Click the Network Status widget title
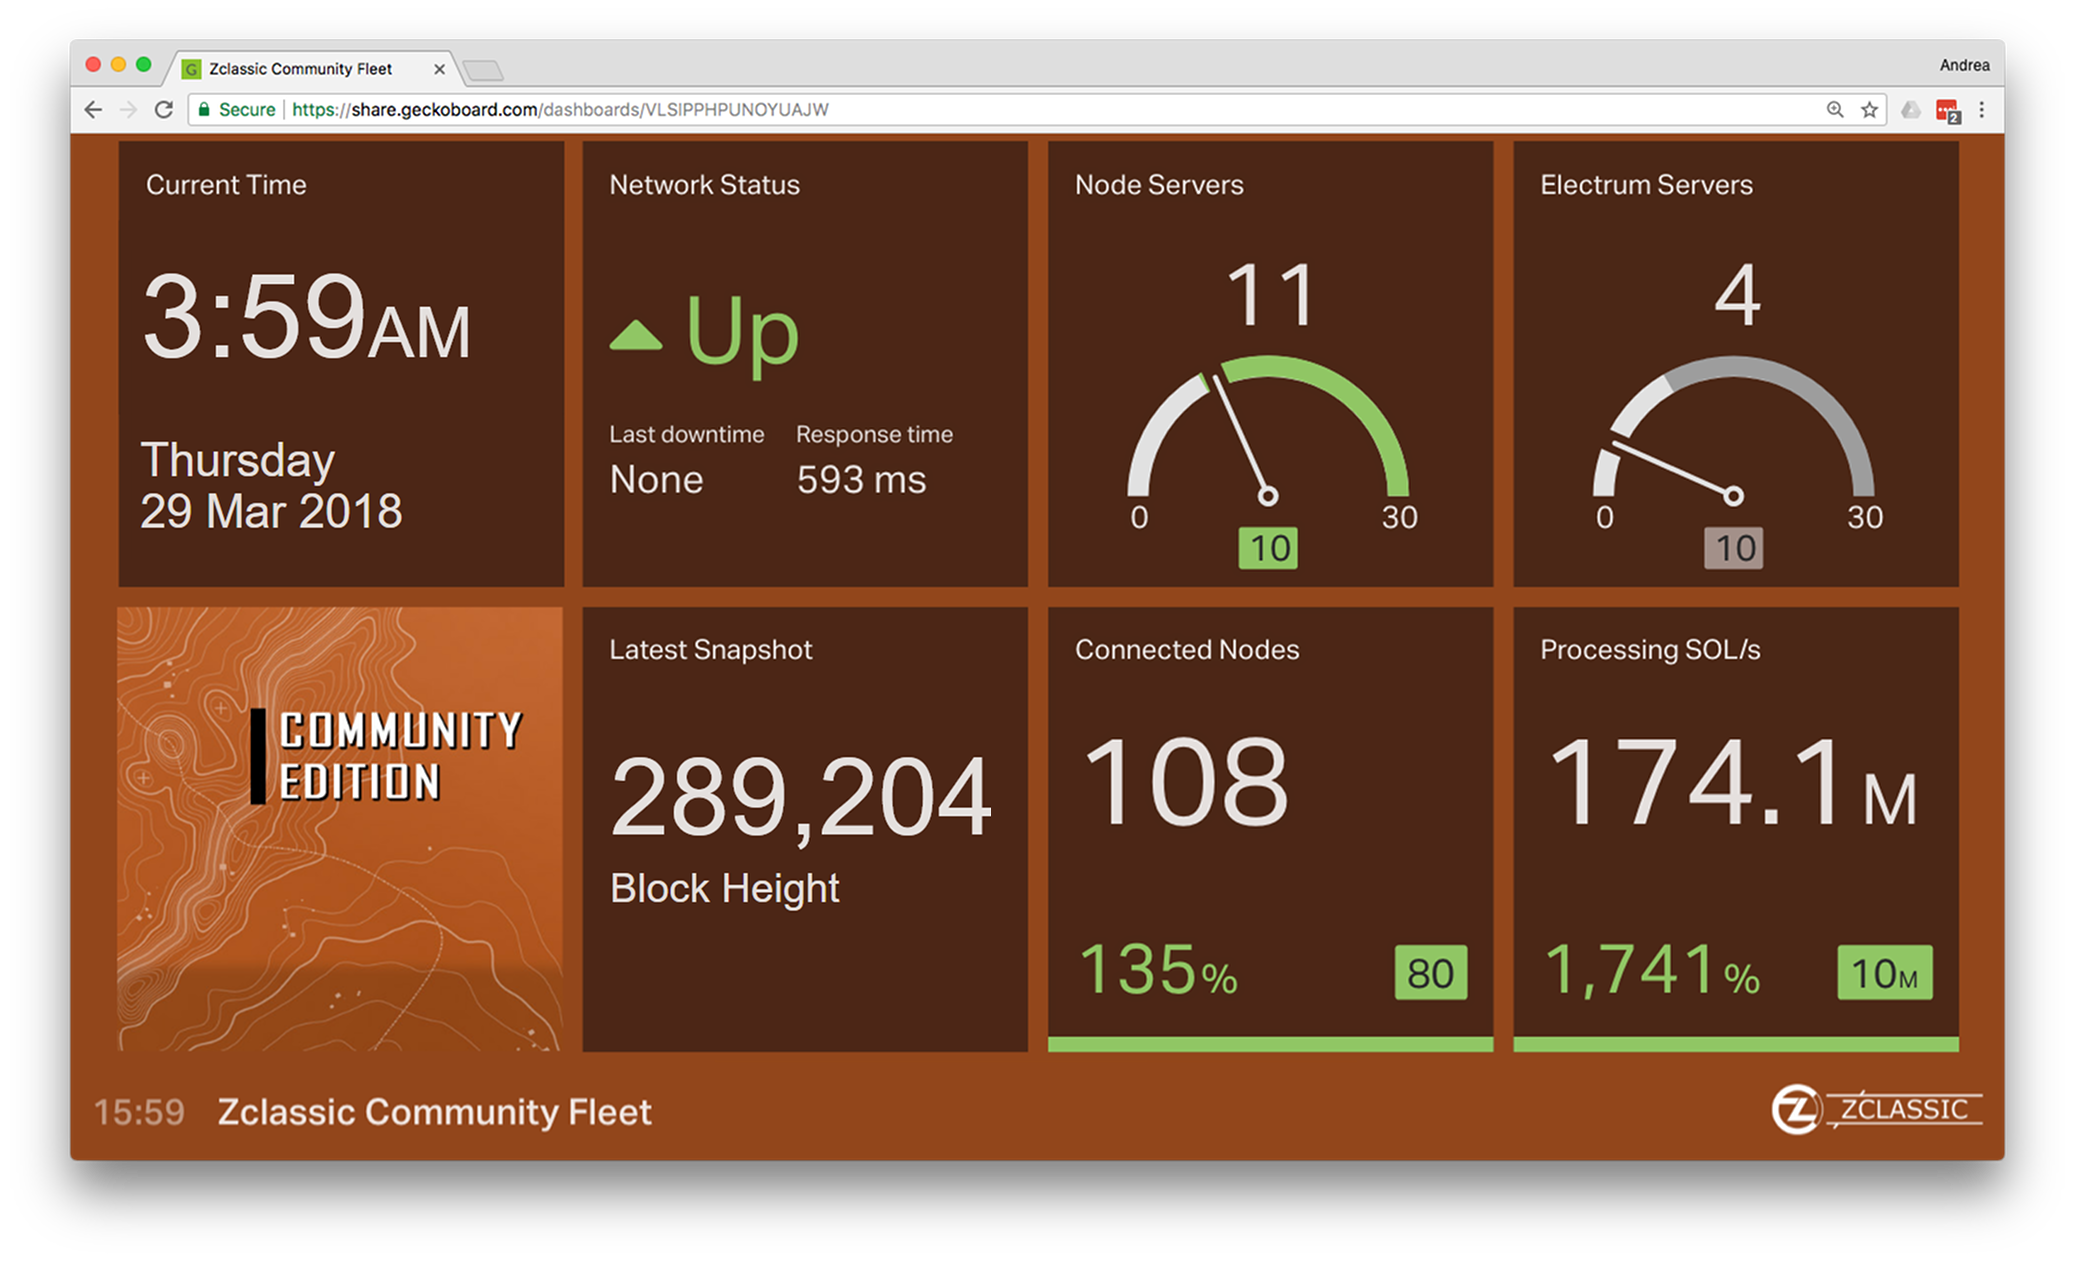The width and height of the screenshot is (2075, 1261). [704, 185]
